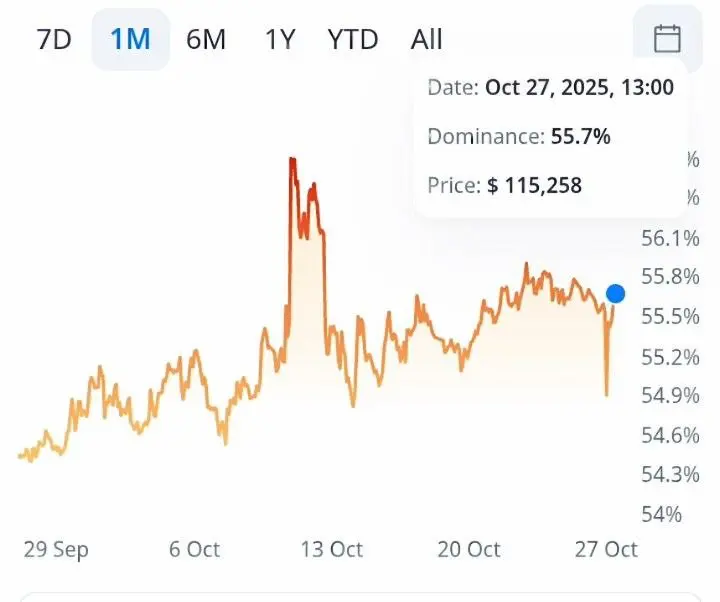
Task: Open the calendar date range picker
Action: click(x=667, y=39)
